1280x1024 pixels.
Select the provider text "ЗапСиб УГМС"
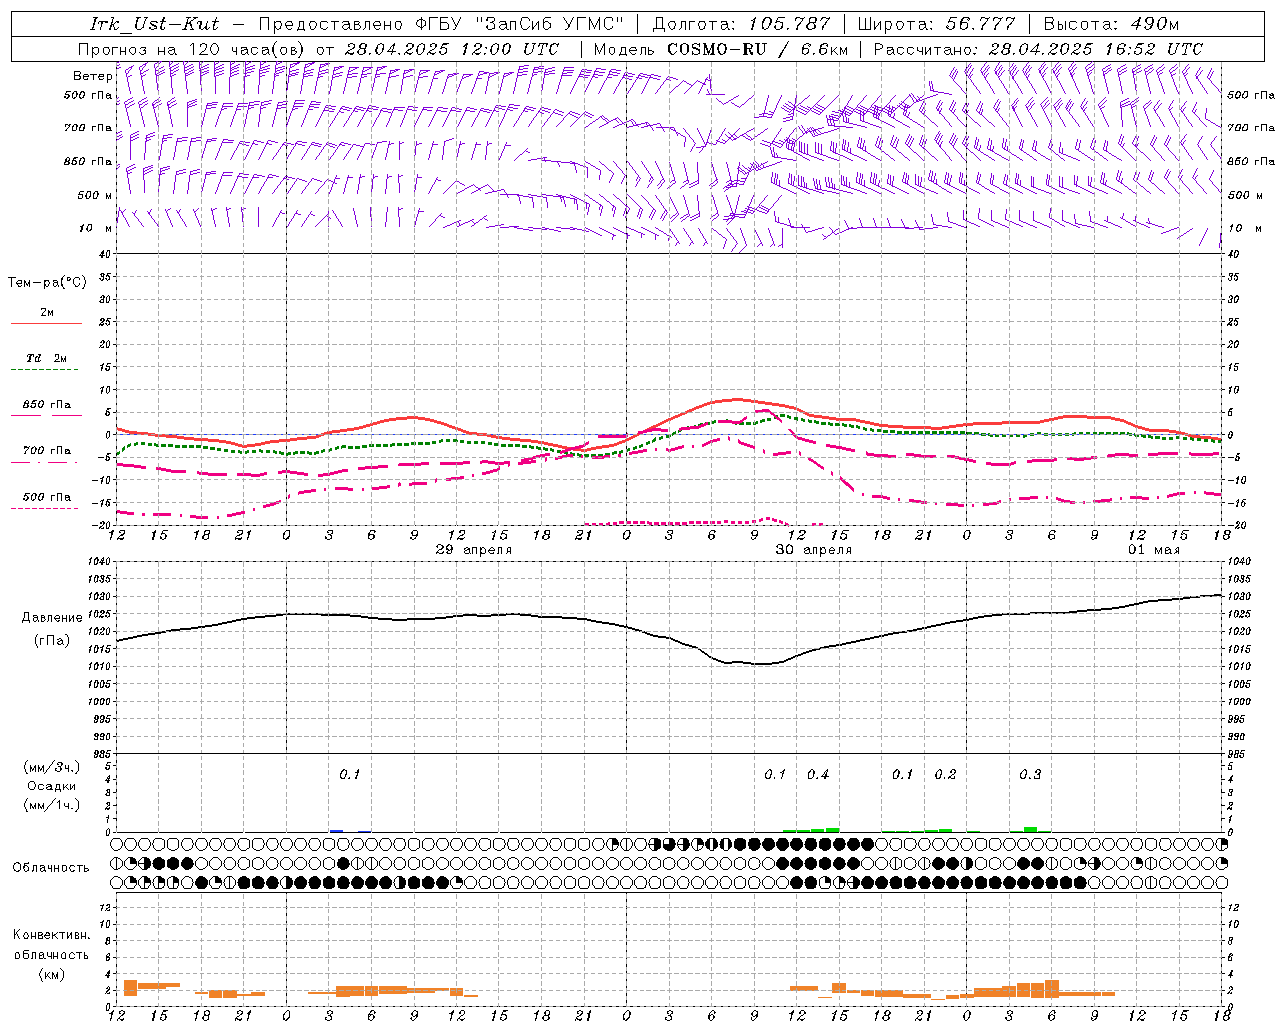pos(549,24)
